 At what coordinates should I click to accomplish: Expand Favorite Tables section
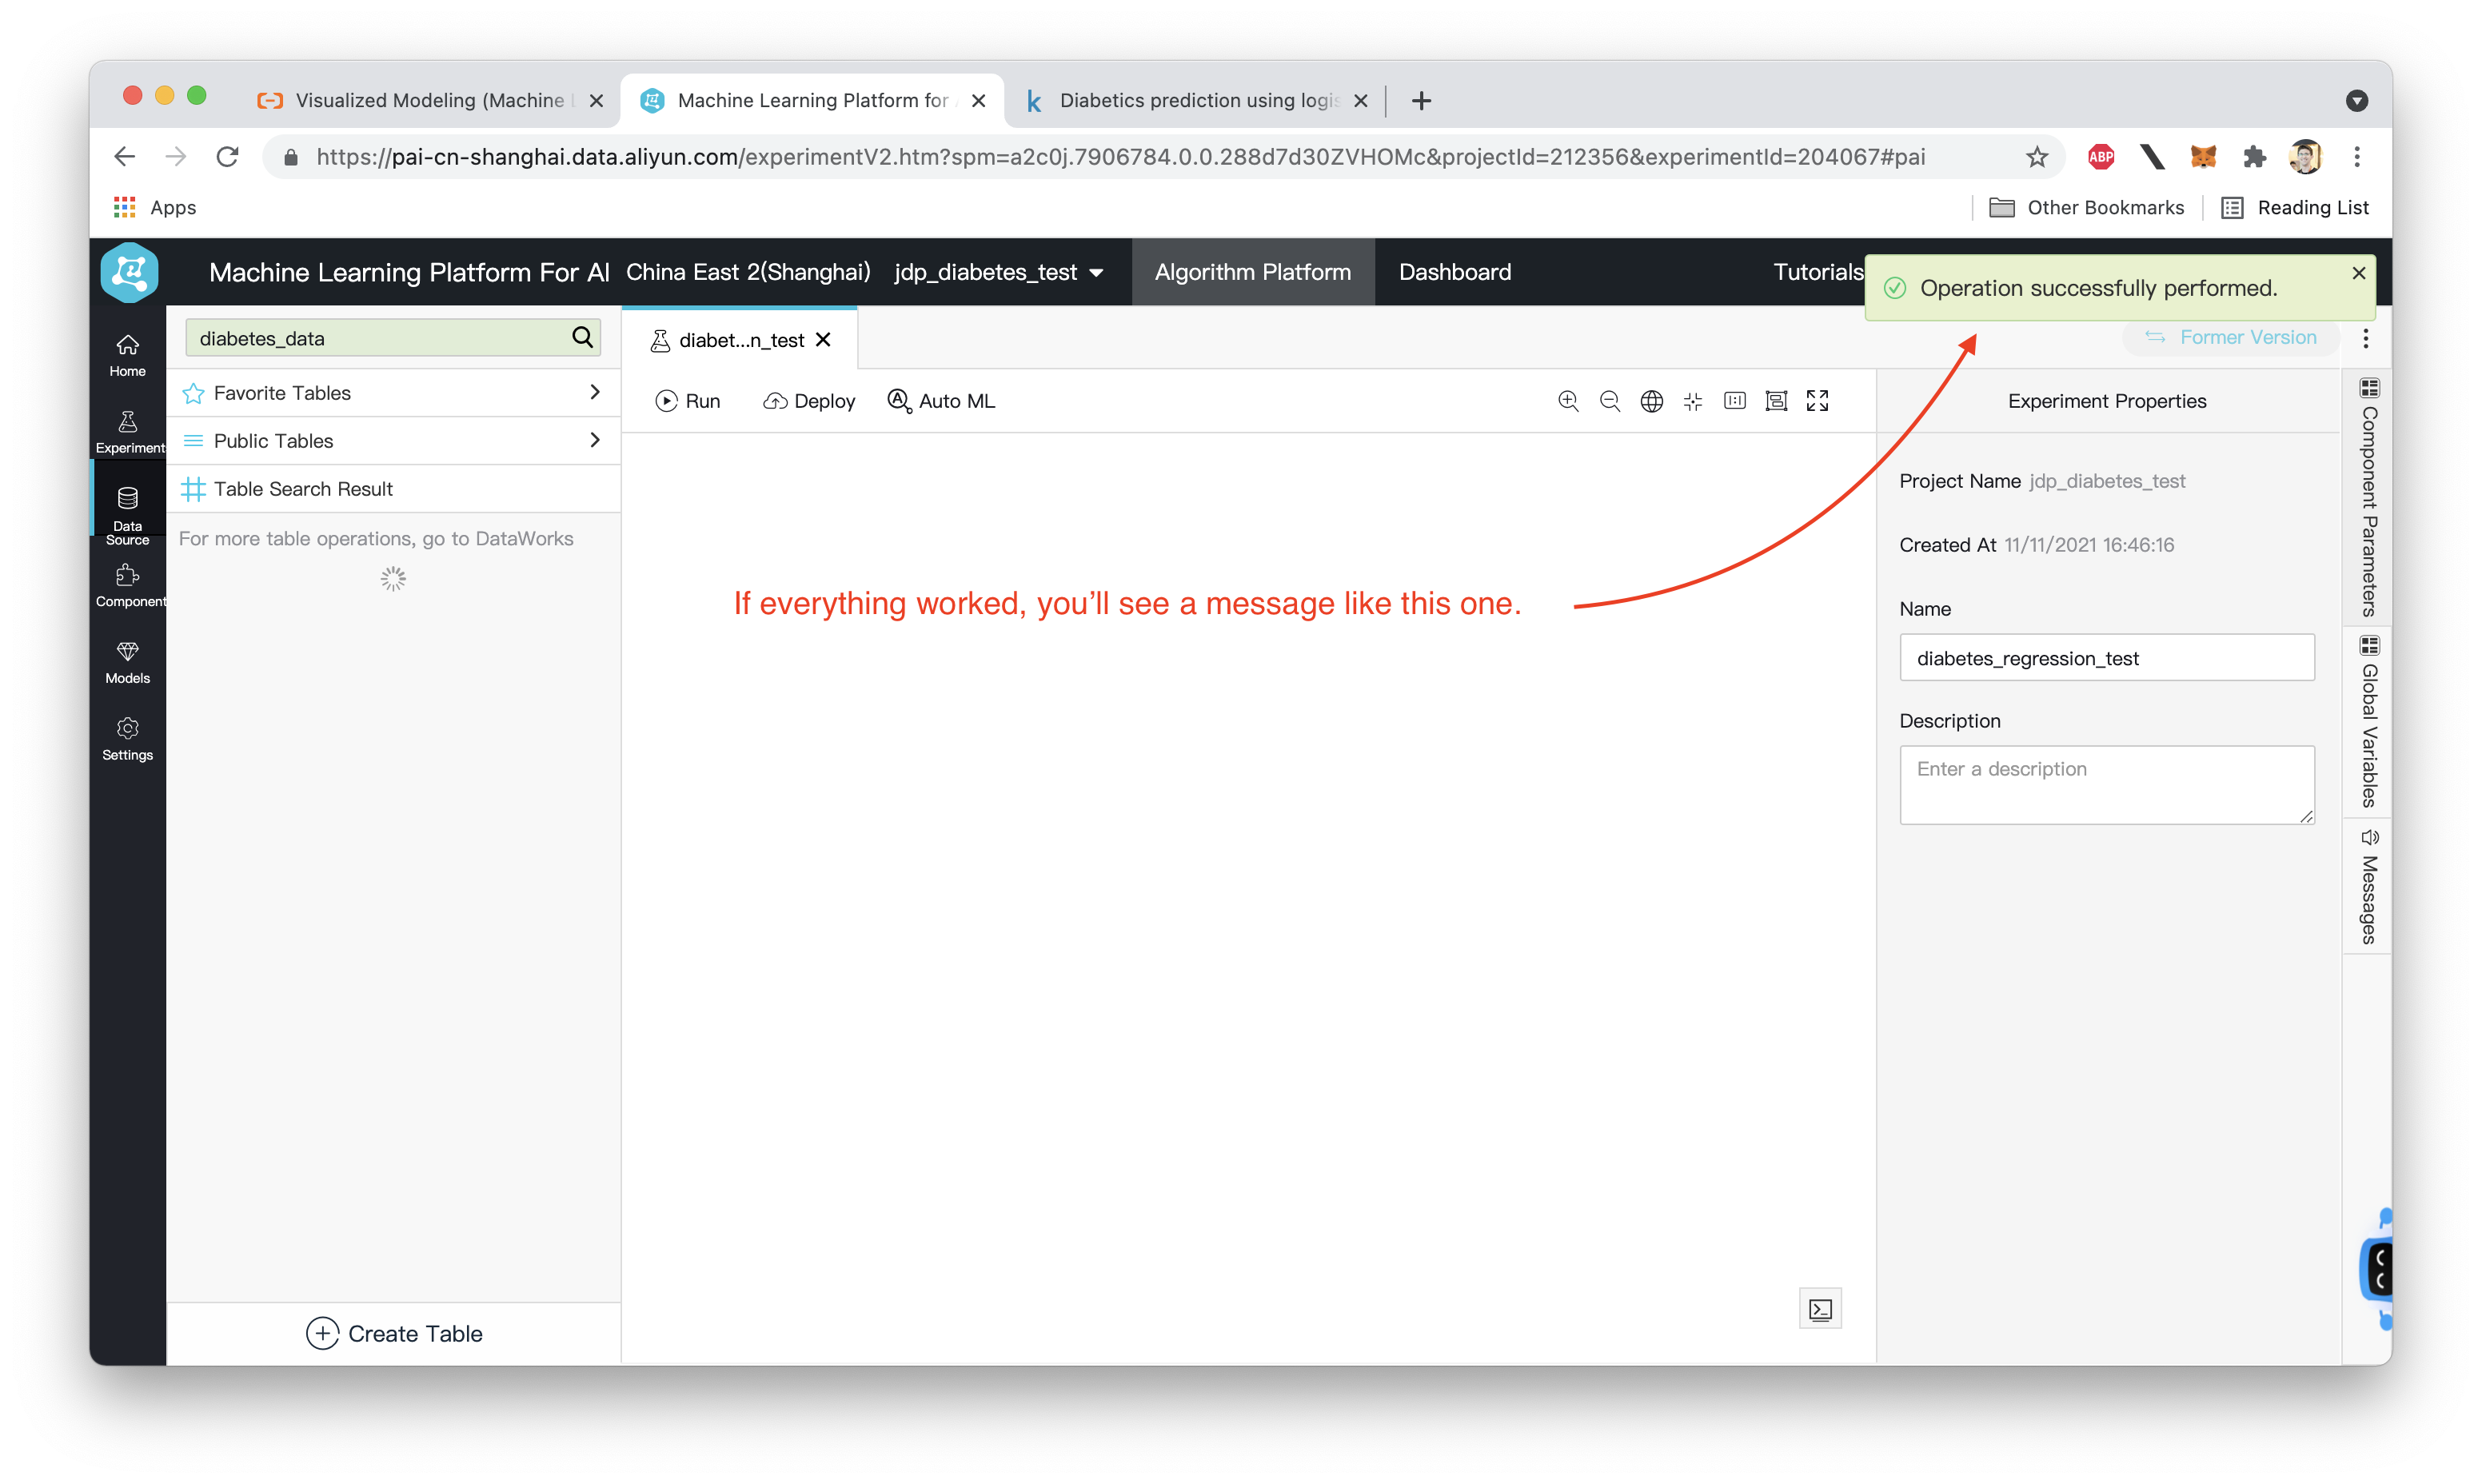[597, 393]
